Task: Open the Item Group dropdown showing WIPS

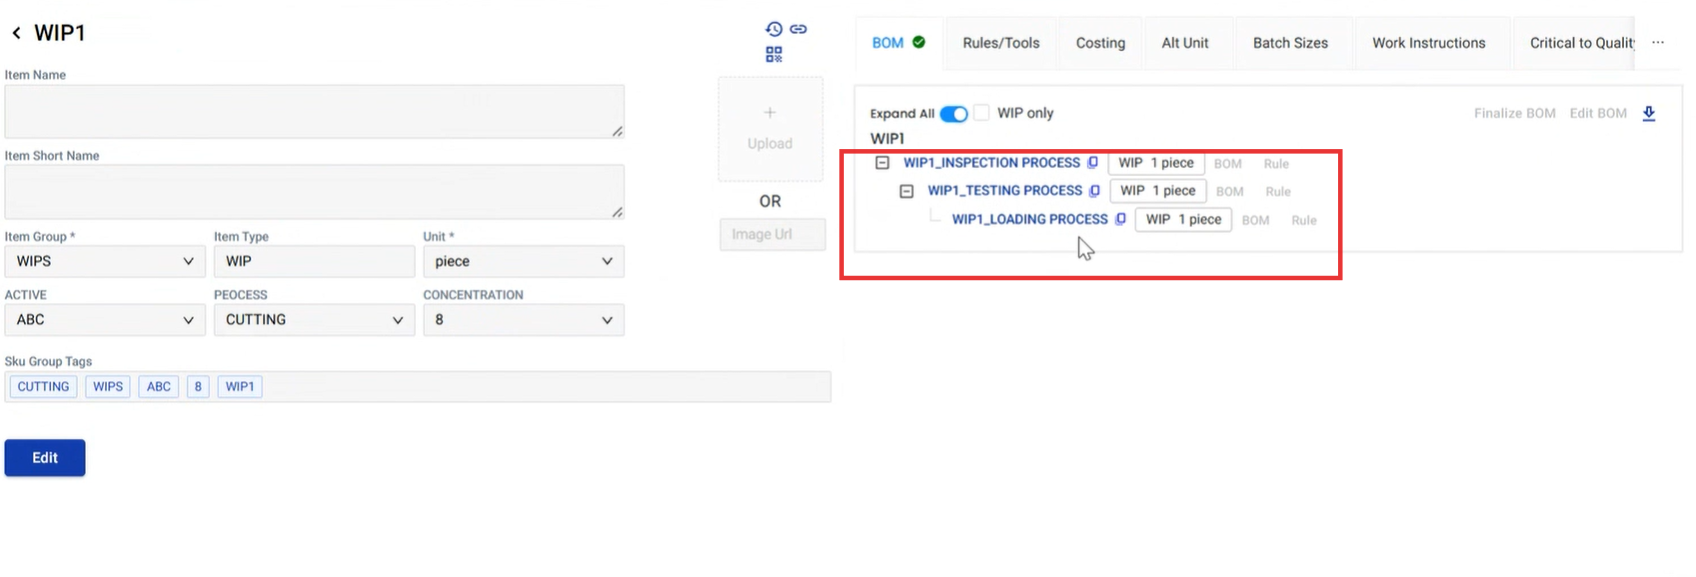Action: pos(104,261)
